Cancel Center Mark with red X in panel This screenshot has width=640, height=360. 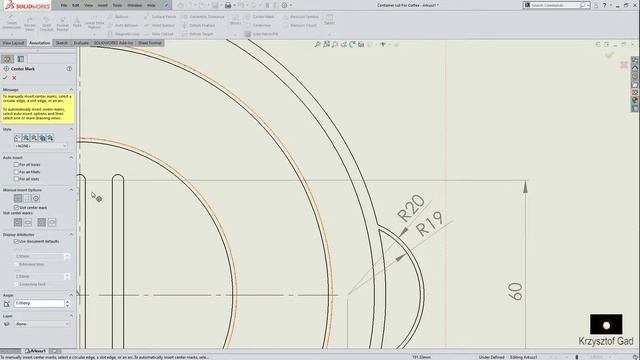(14, 78)
